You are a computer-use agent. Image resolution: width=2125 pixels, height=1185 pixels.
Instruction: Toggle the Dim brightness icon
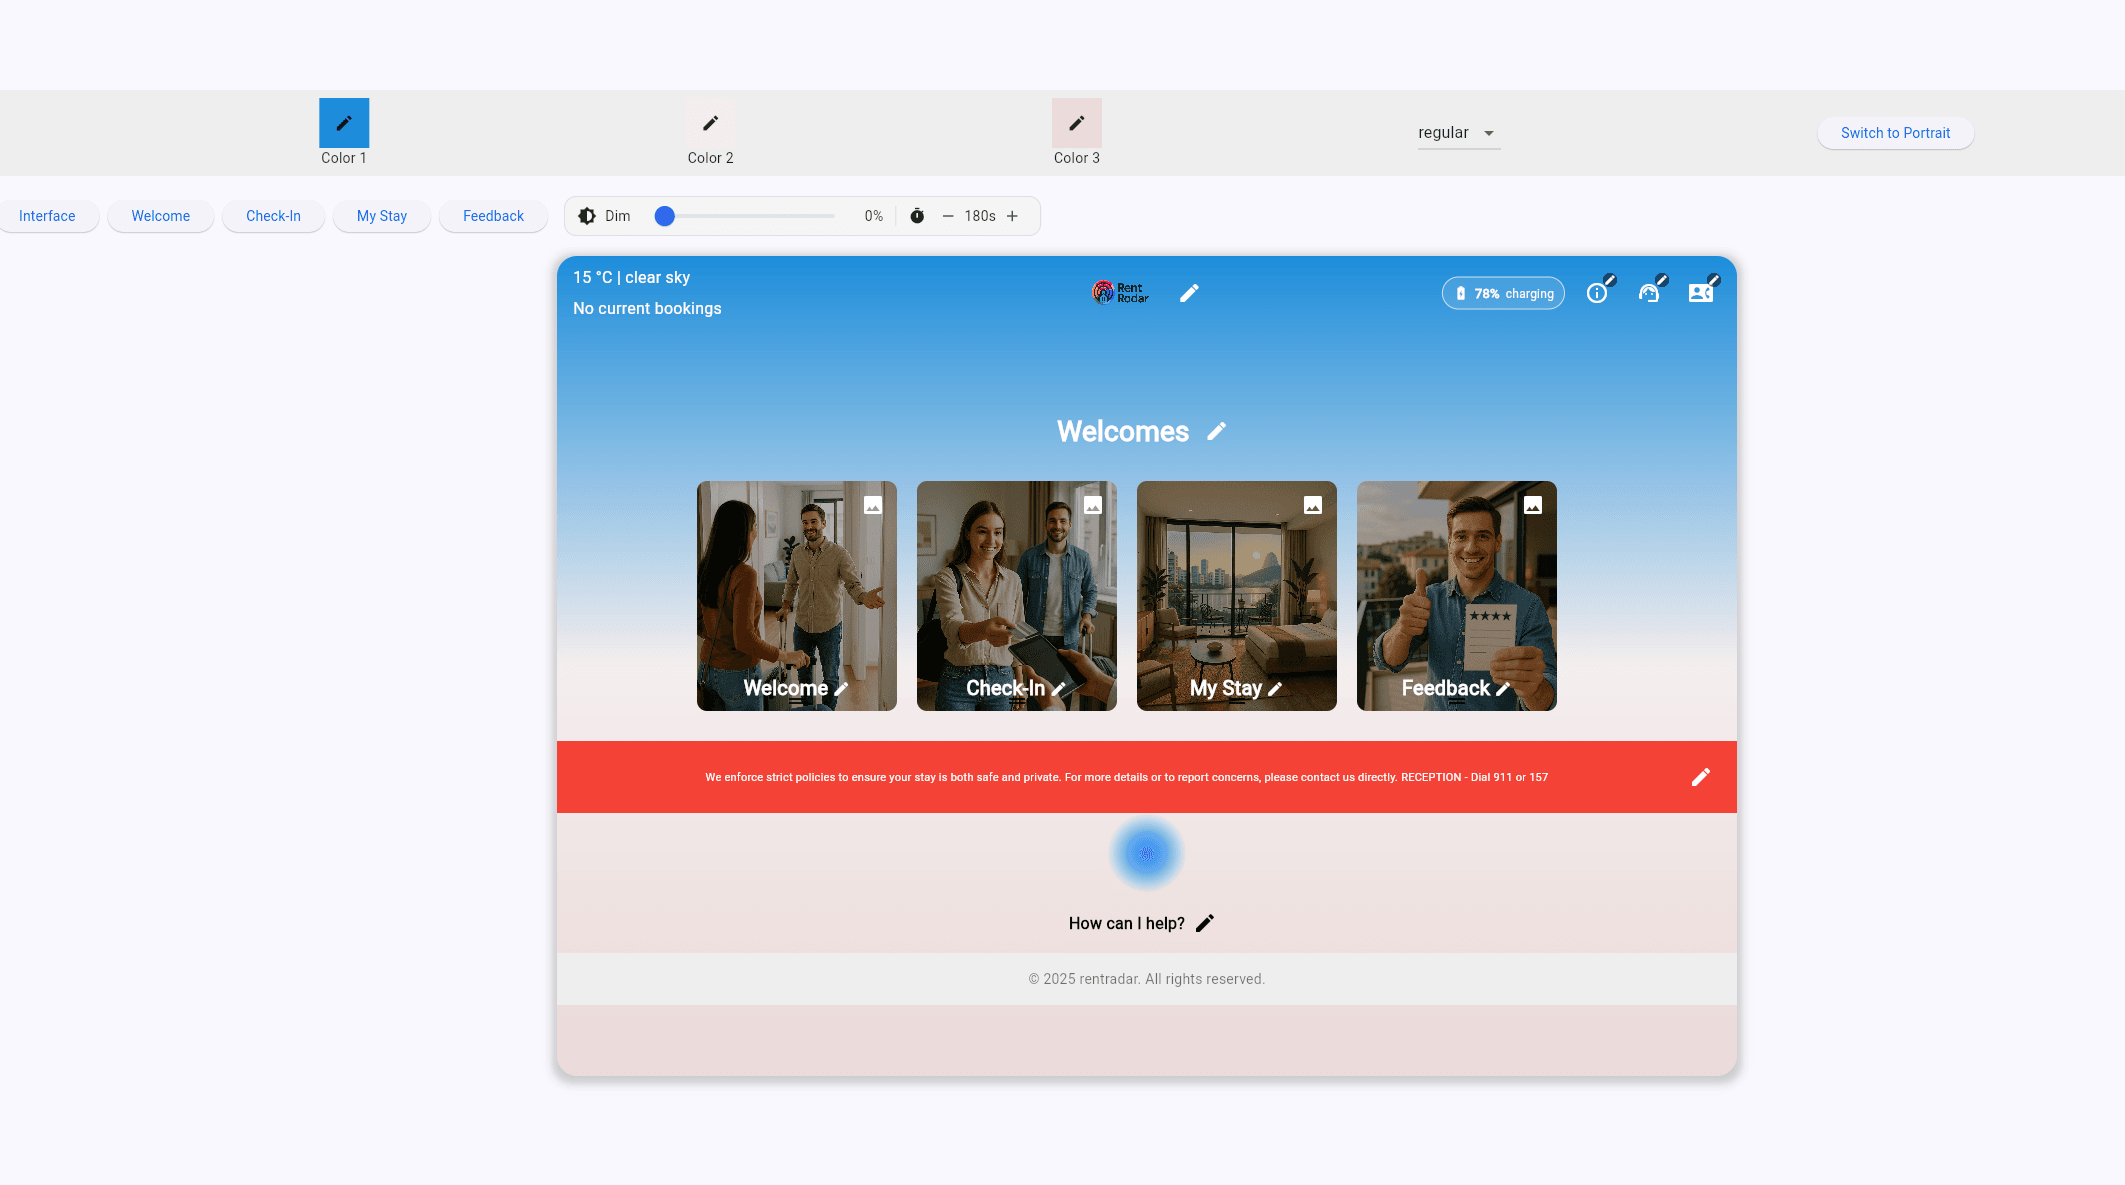pyautogui.click(x=587, y=216)
